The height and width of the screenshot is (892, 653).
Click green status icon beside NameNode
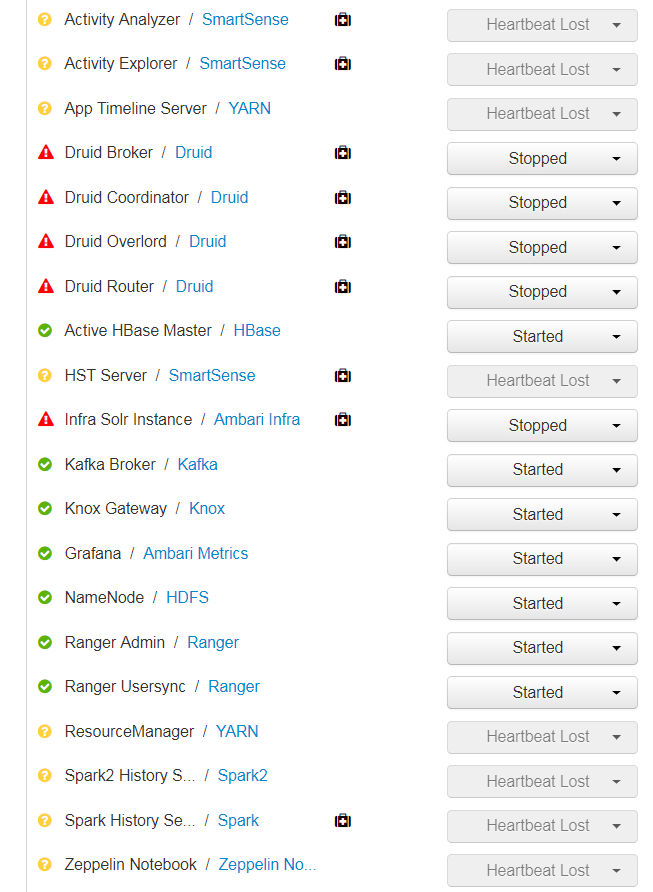pyautogui.click(x=45, y=598)
